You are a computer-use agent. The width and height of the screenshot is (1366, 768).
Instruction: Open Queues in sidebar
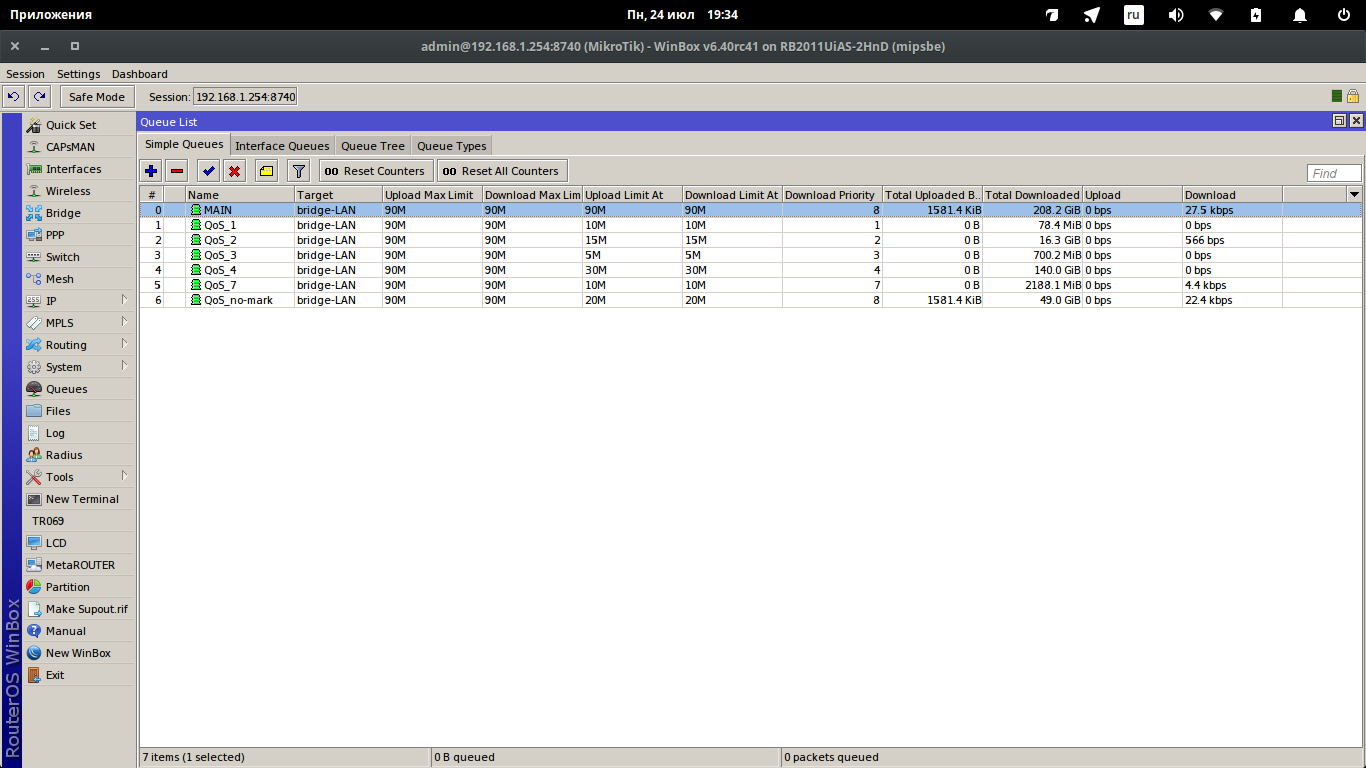click(x=79, y=389)
